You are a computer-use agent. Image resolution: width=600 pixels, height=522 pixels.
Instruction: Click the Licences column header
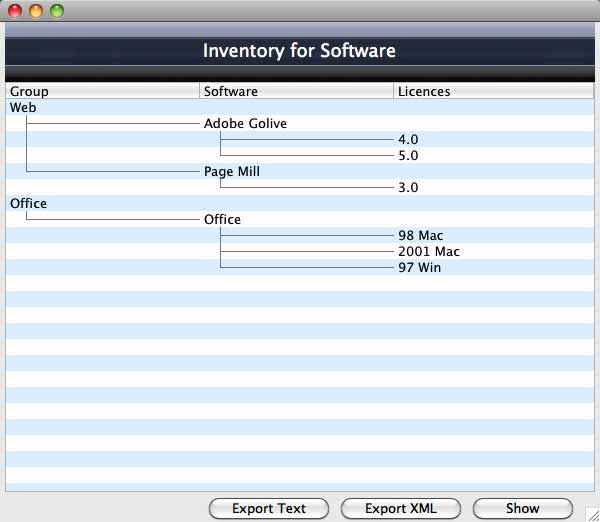(494, 91)
